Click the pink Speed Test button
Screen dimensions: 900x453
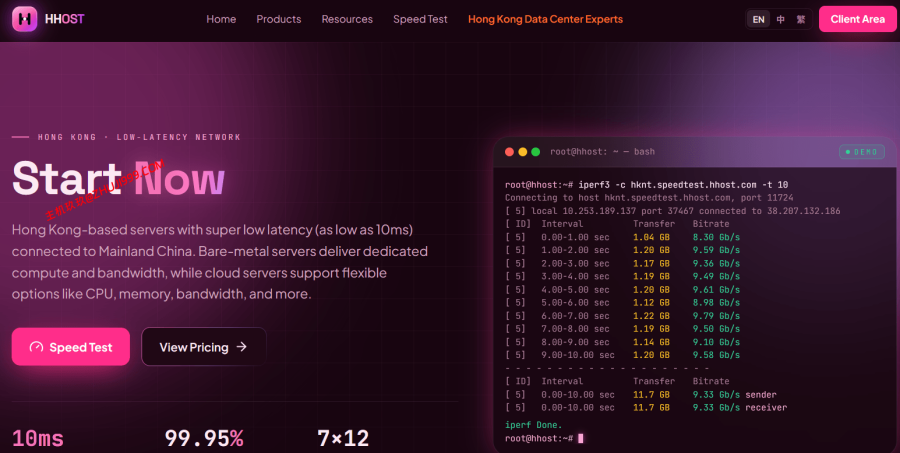coord(71,347)
